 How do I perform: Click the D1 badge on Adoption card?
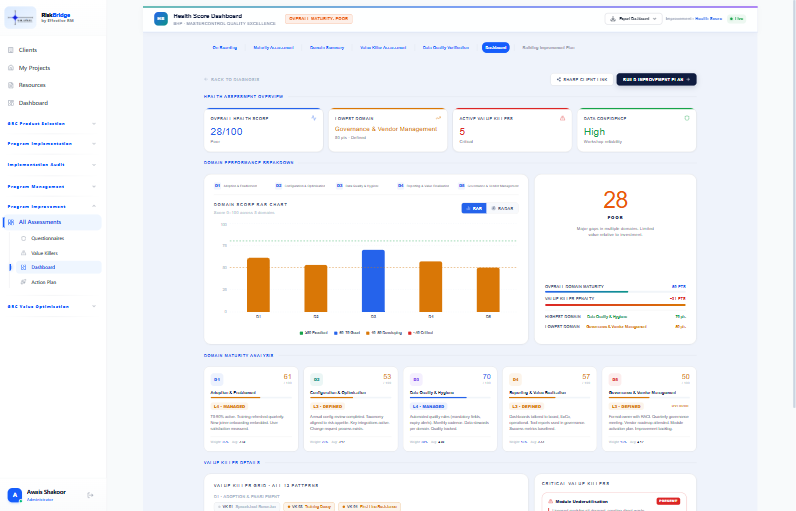click(x=217, y=380)
